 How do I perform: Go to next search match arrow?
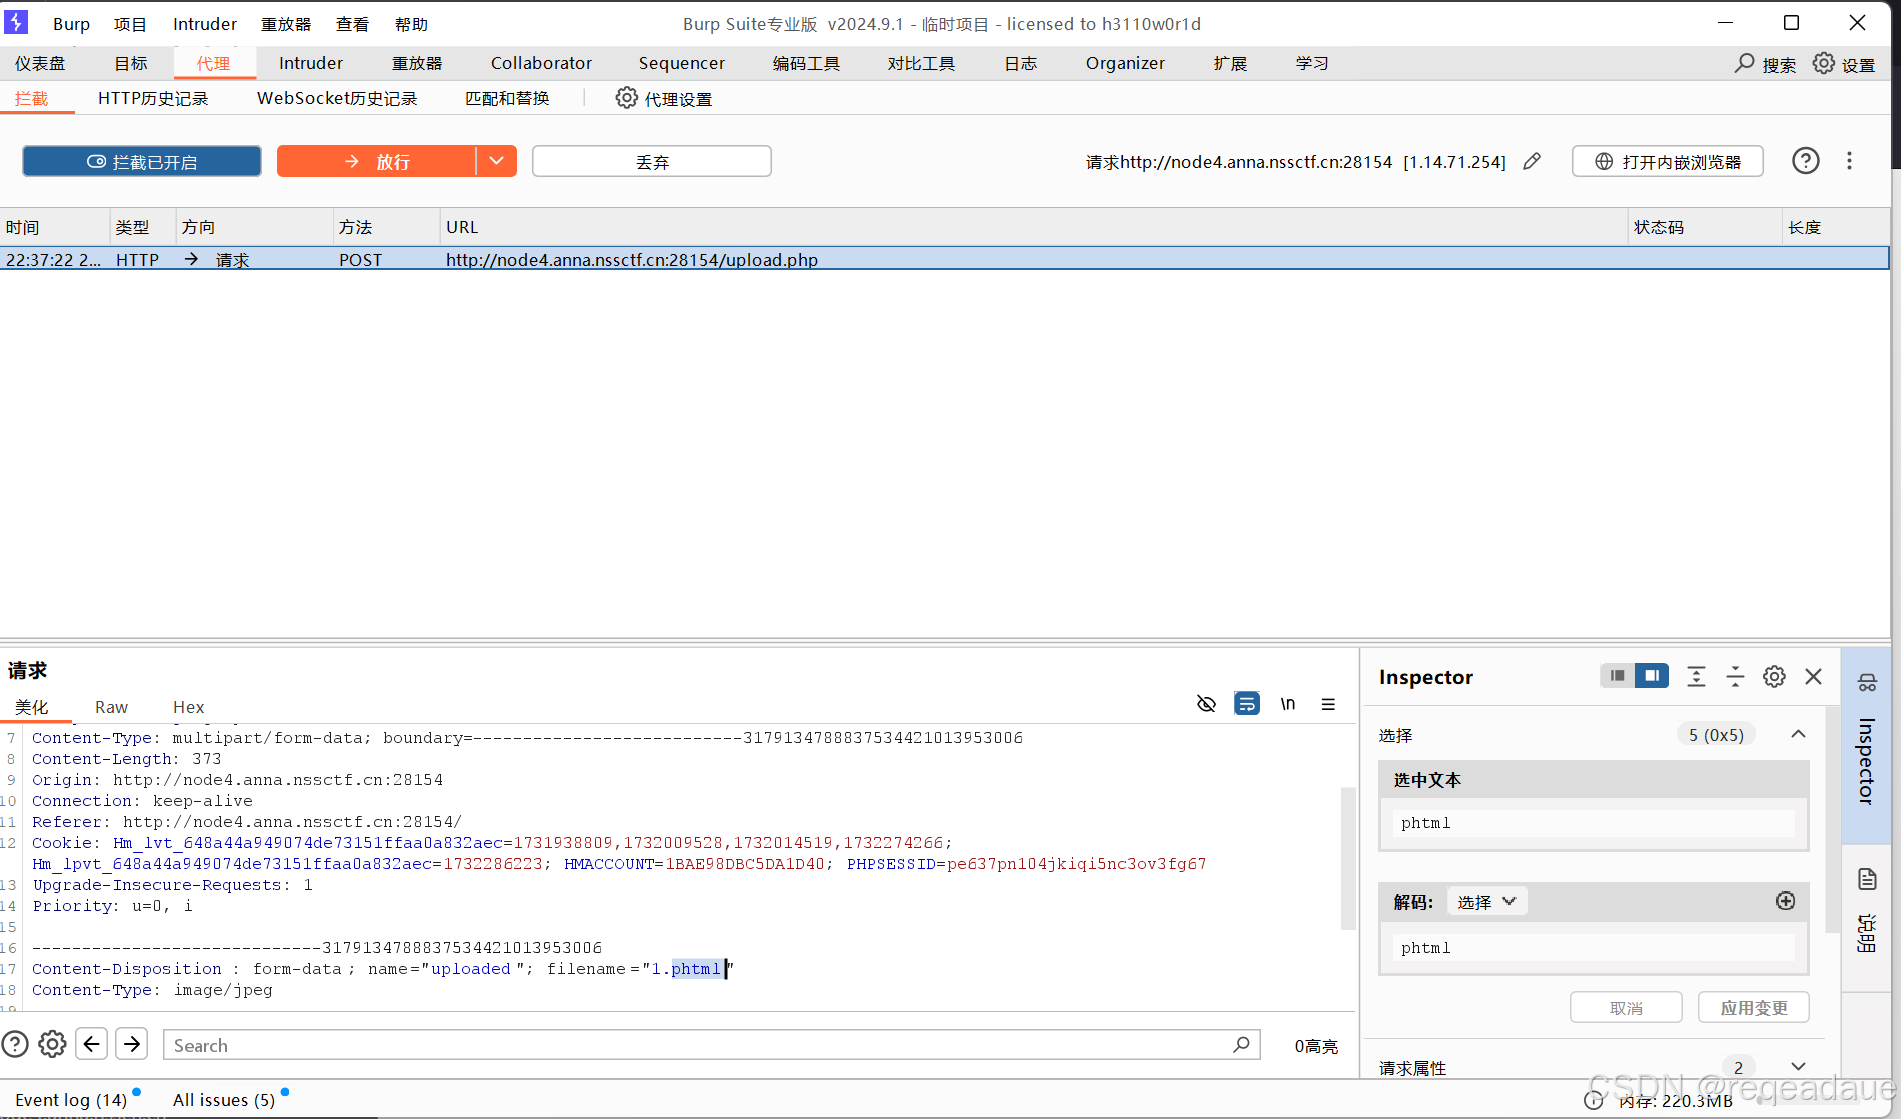pyautogui.click(x=132, y=1044)
